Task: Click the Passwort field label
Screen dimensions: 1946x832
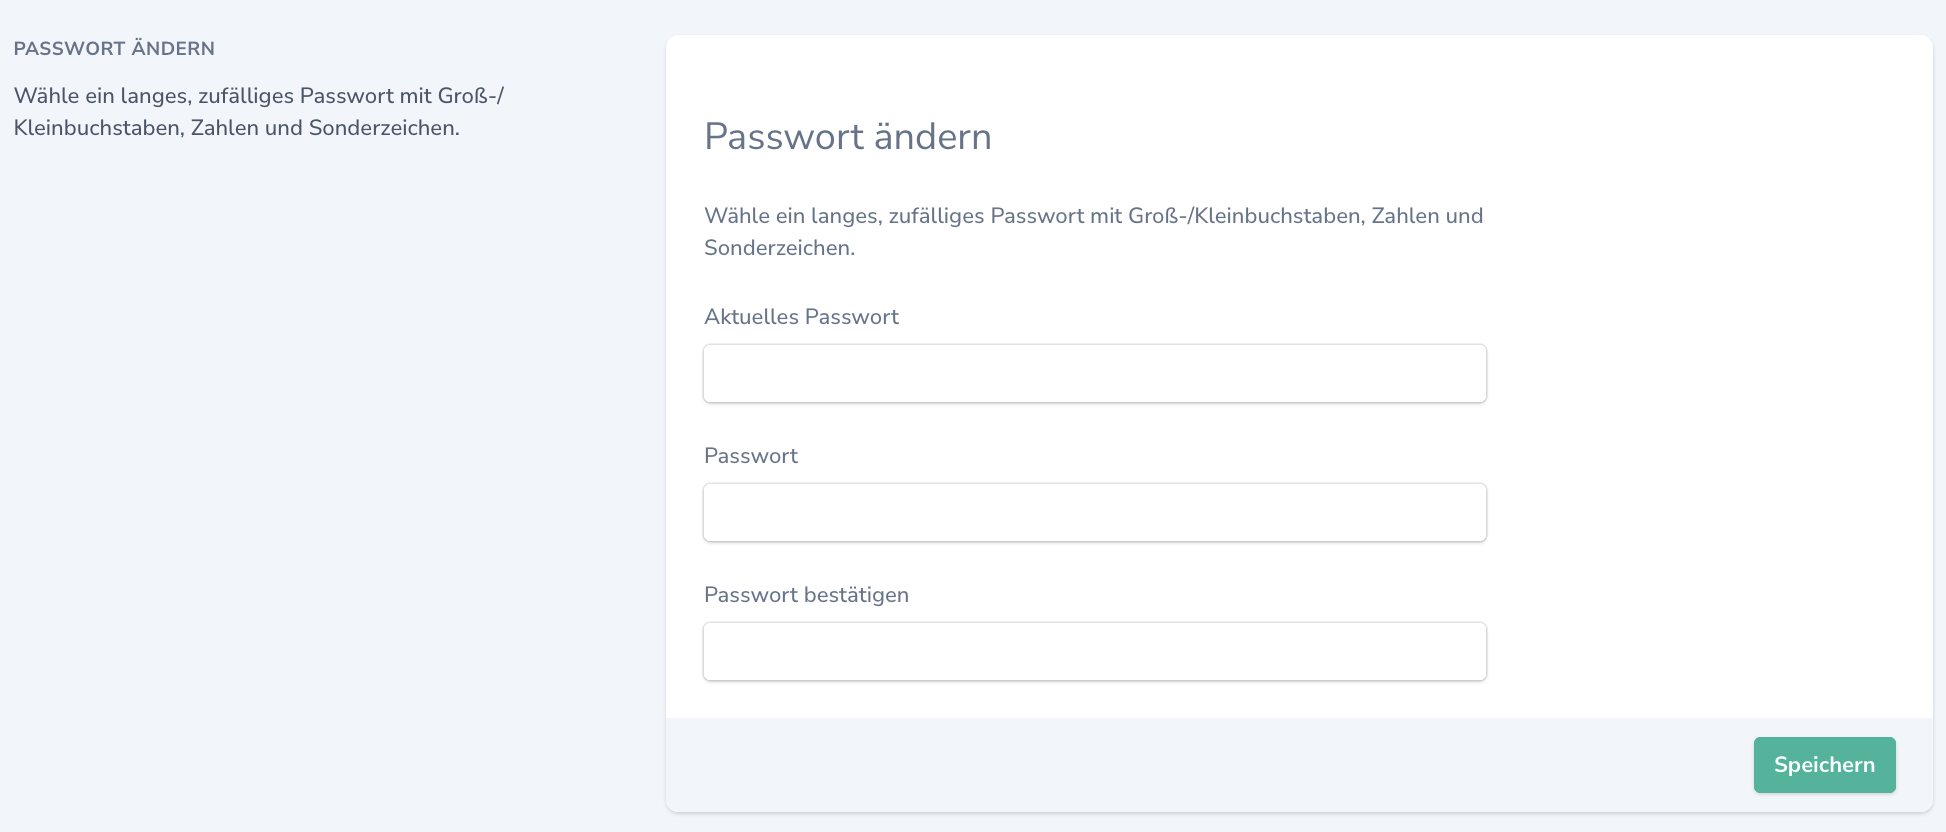Action: (x=751, y=455)
